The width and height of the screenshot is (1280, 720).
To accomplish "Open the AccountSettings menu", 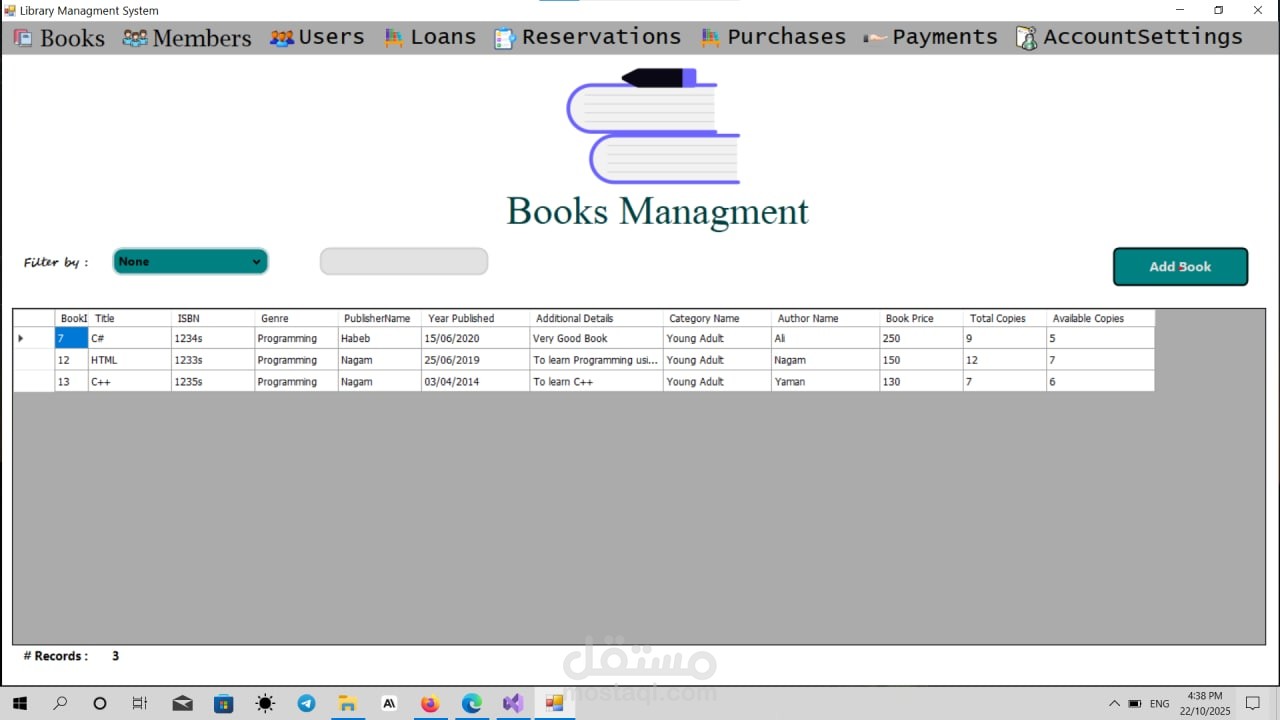I will pyautogui.click(x=1129, y=38).
